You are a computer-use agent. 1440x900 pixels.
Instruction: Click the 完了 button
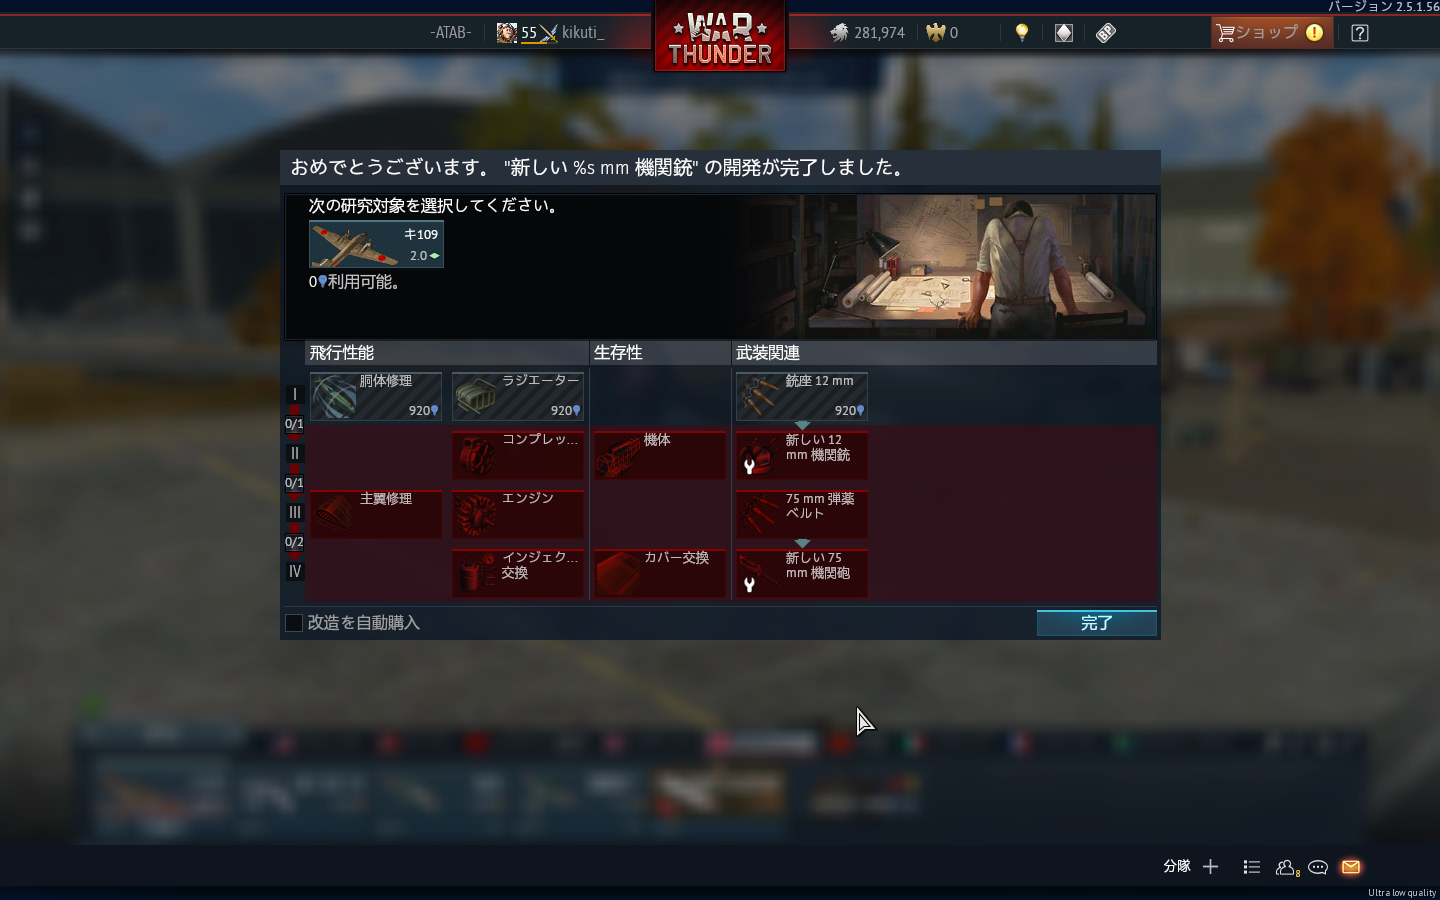[1096, 623]
